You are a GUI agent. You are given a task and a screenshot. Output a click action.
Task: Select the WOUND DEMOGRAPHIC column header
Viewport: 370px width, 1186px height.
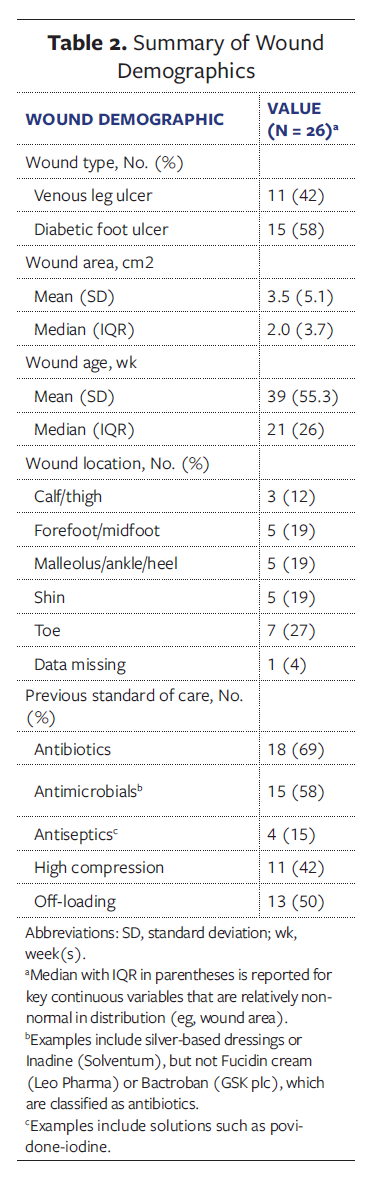tap(125, 119)
